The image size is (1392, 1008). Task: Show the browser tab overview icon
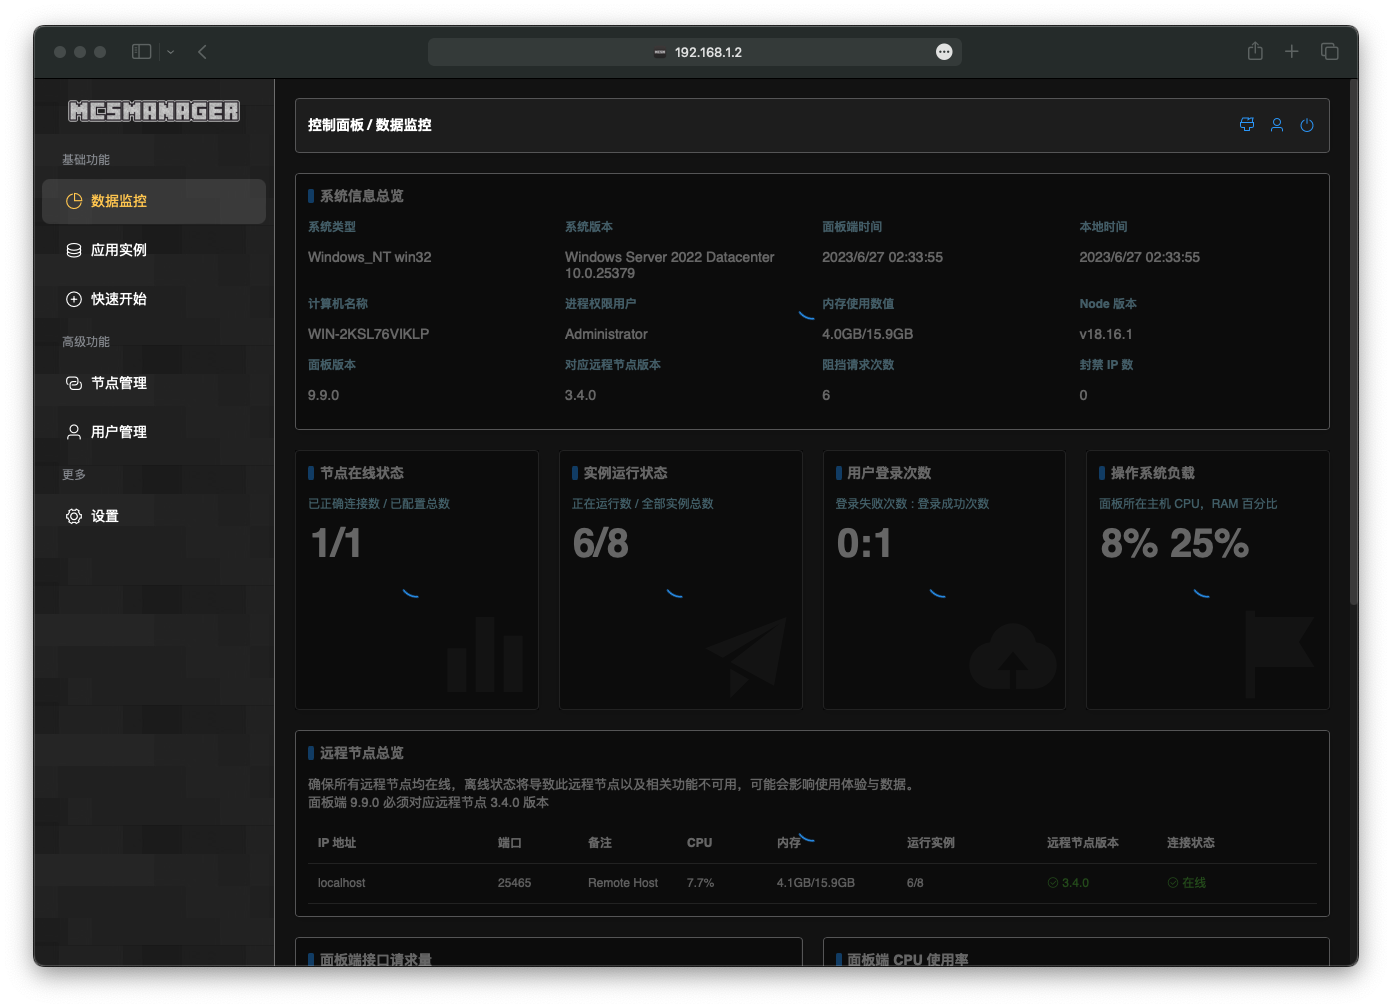click(x=1330, y=51)
